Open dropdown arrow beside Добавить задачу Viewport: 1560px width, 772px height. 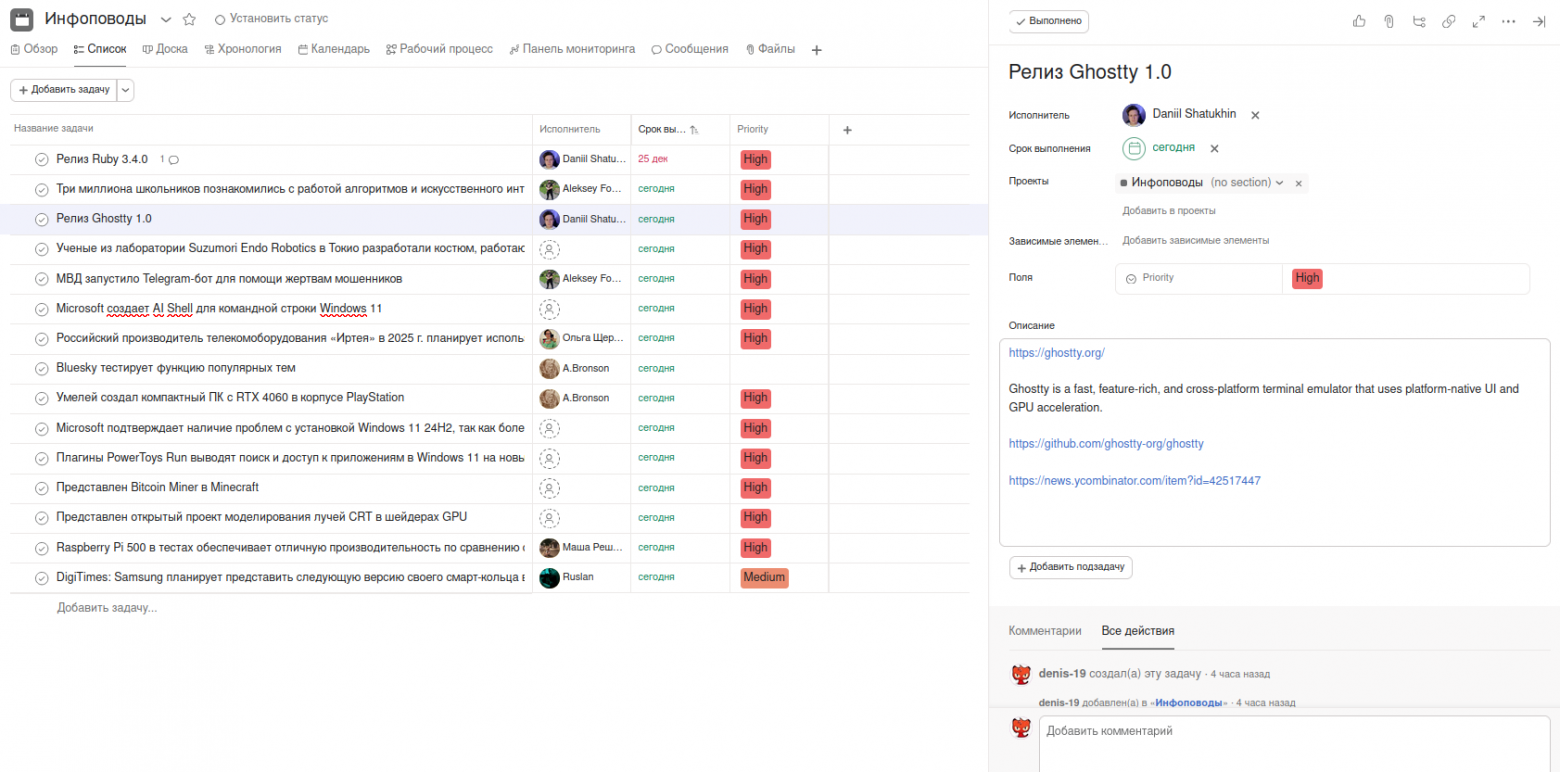pyautogui.click(x=125, y=90)
